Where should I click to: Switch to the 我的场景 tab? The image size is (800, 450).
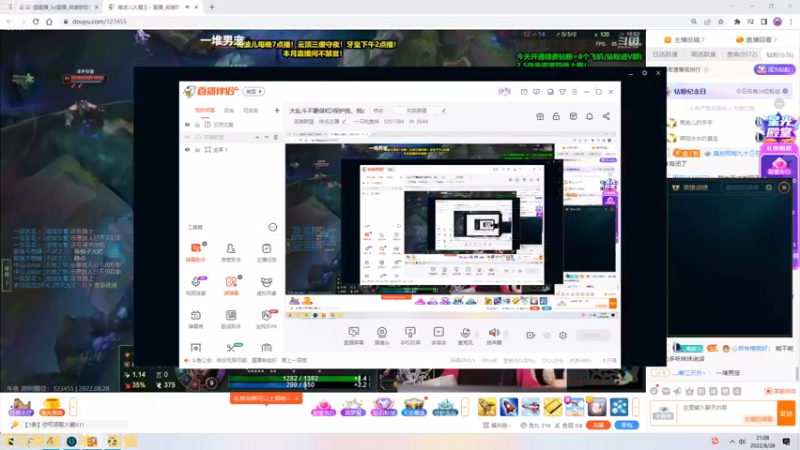point(204,110)
